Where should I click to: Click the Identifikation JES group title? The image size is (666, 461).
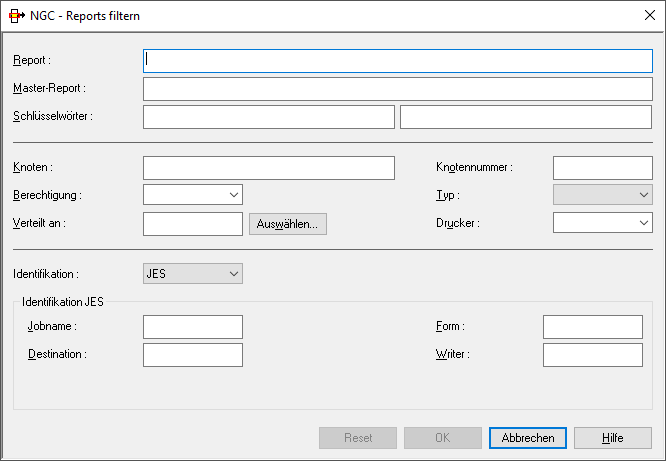[63, 302]
